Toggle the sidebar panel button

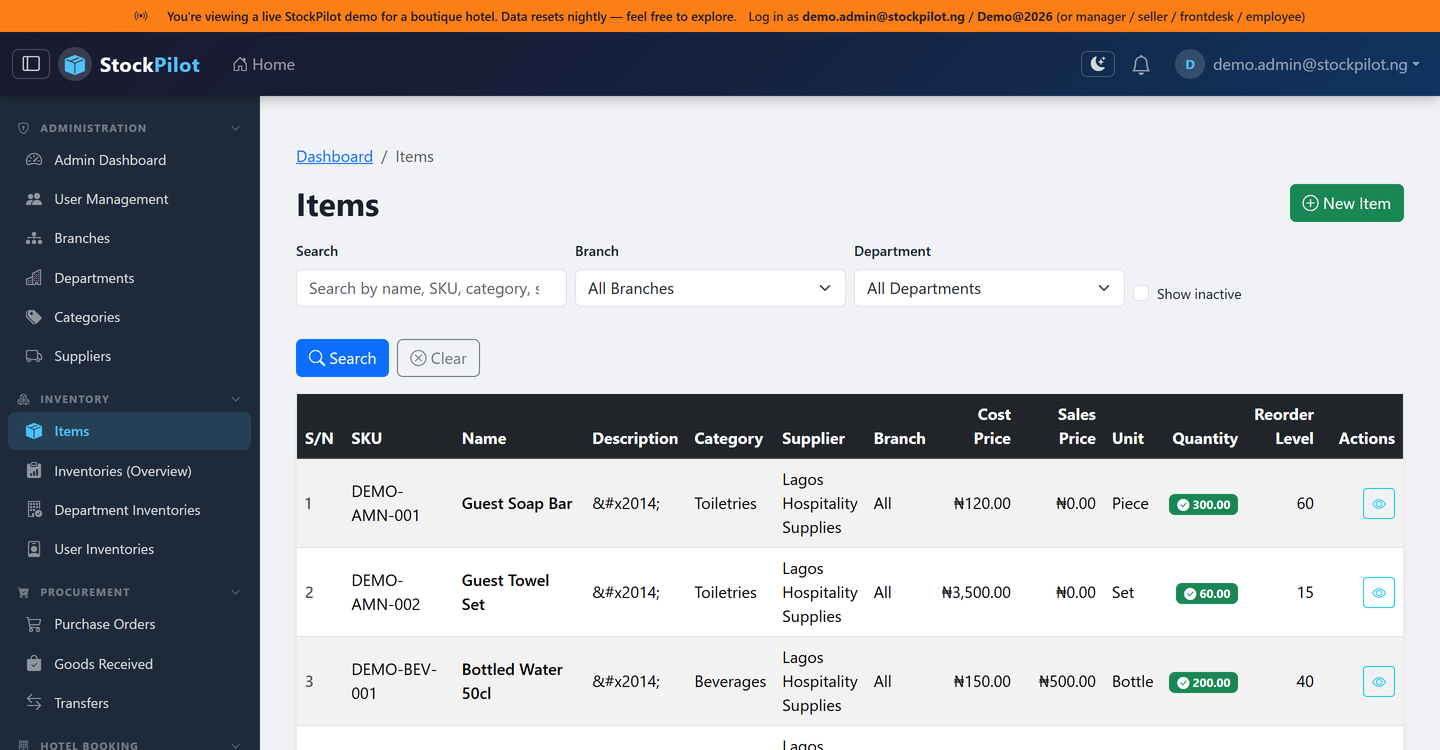(31, 64)
